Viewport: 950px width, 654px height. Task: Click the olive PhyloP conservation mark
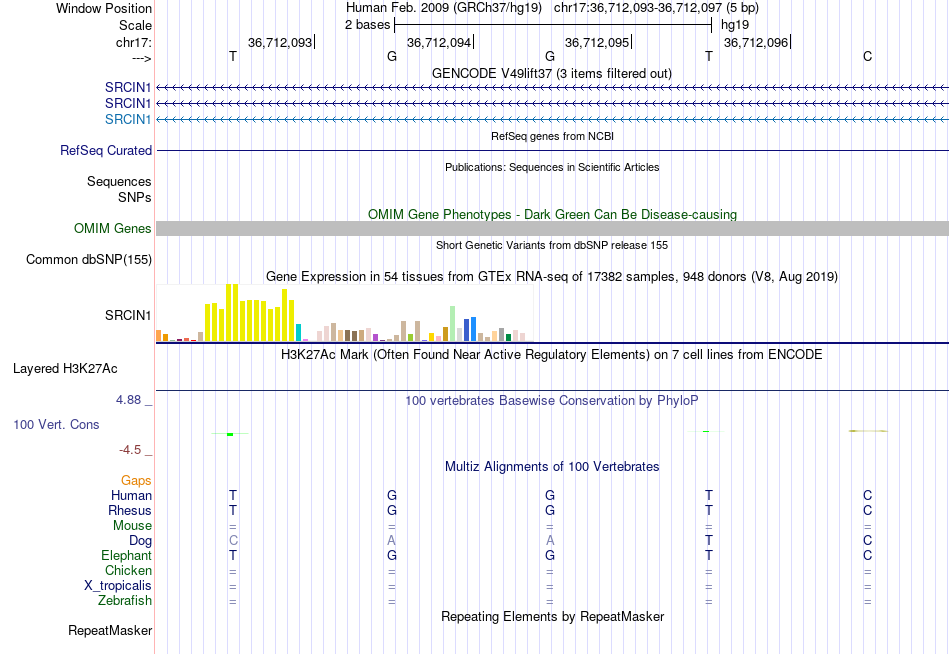868,431
